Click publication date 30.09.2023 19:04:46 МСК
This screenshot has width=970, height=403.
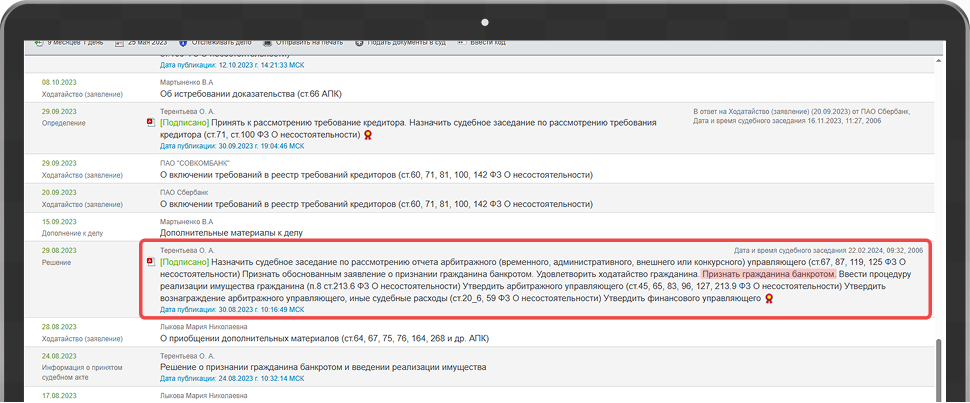click(x=231, y=145)
